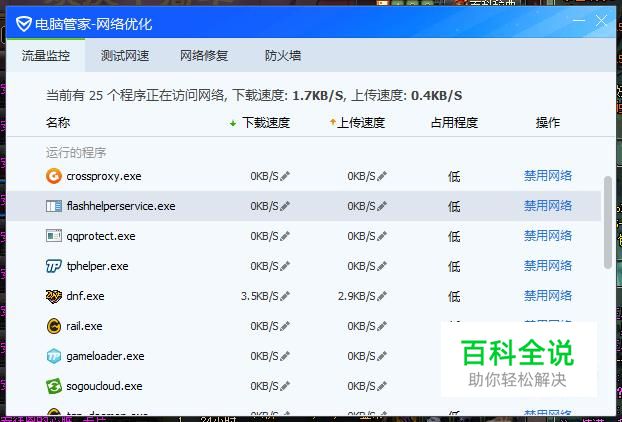Click the flashhelperservice.exe program icon

[x=54, y=206]
